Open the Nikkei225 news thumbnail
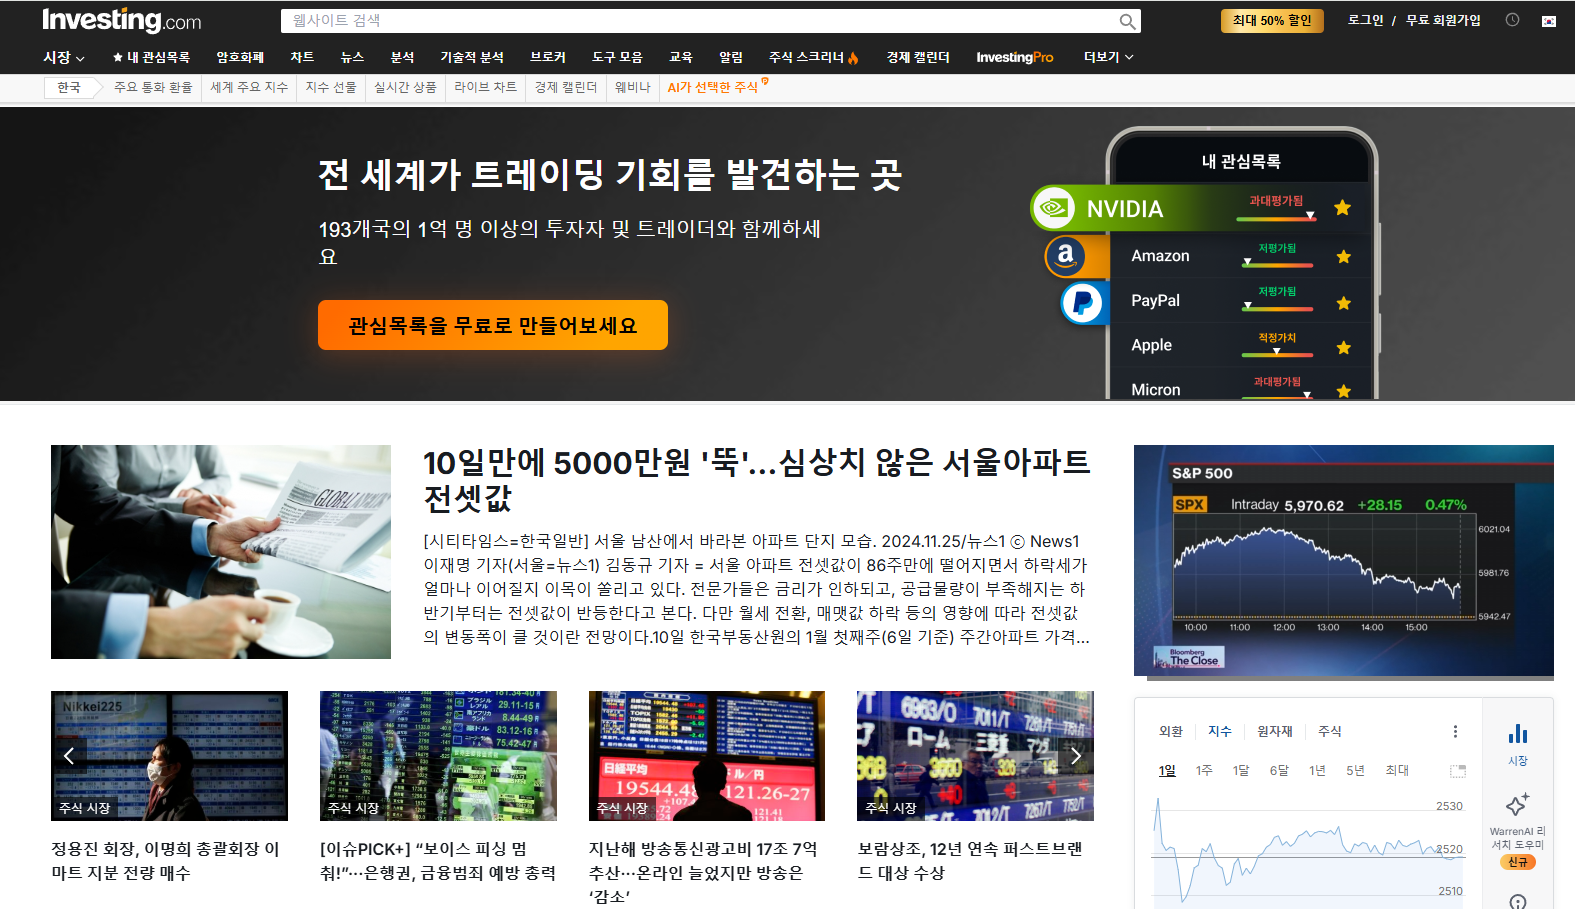 pyautogui.click(x=169, y=756)
